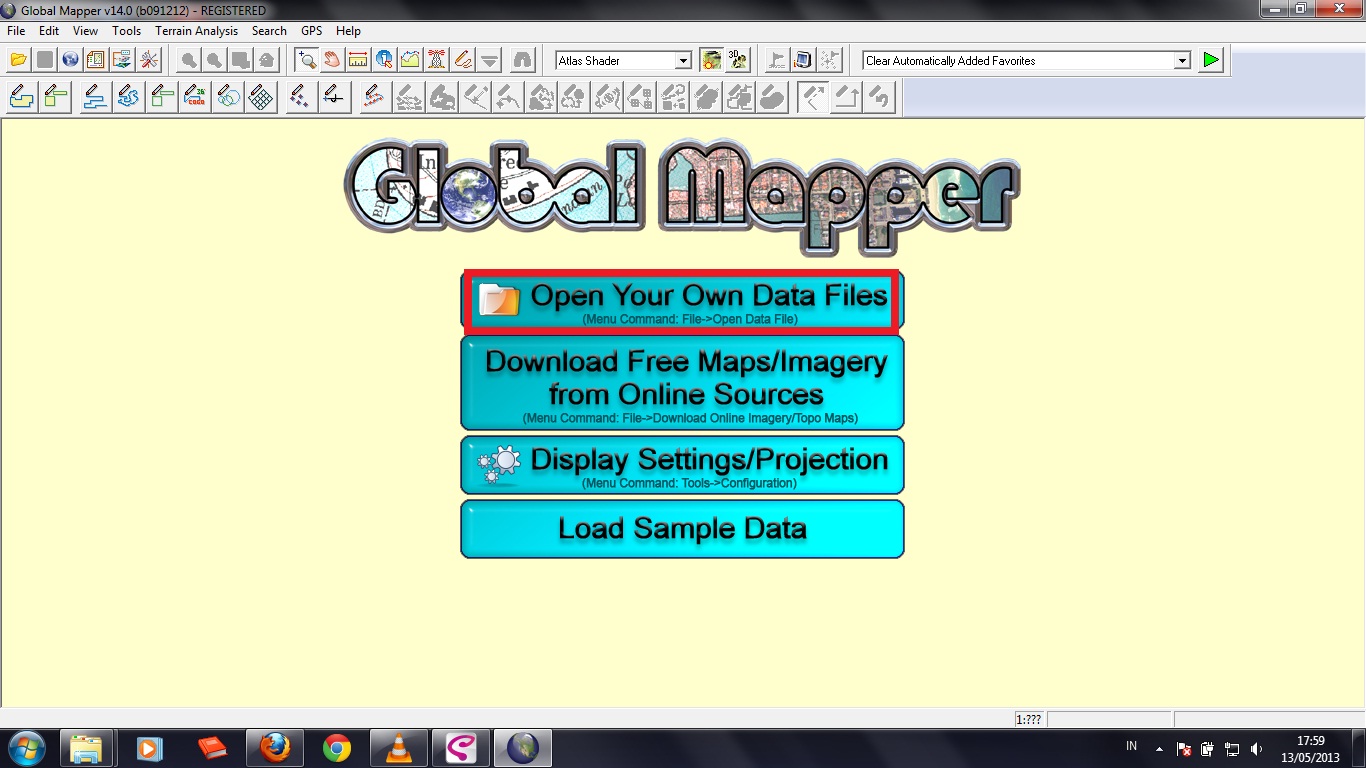Select the Measure ruler tool
The image size is (1366, 768).
[x=358, y=60]
